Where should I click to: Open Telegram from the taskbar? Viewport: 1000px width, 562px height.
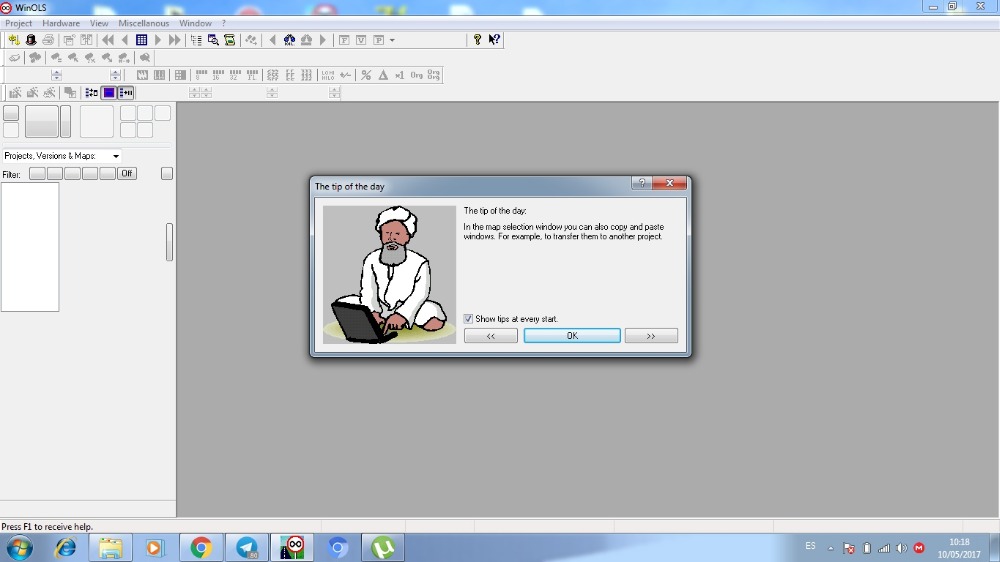(247, 548)
